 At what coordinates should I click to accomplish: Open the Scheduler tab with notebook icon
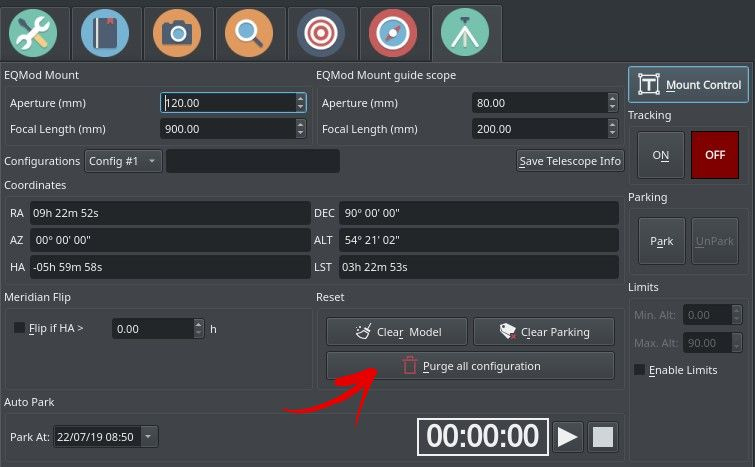tap(105, 33)
